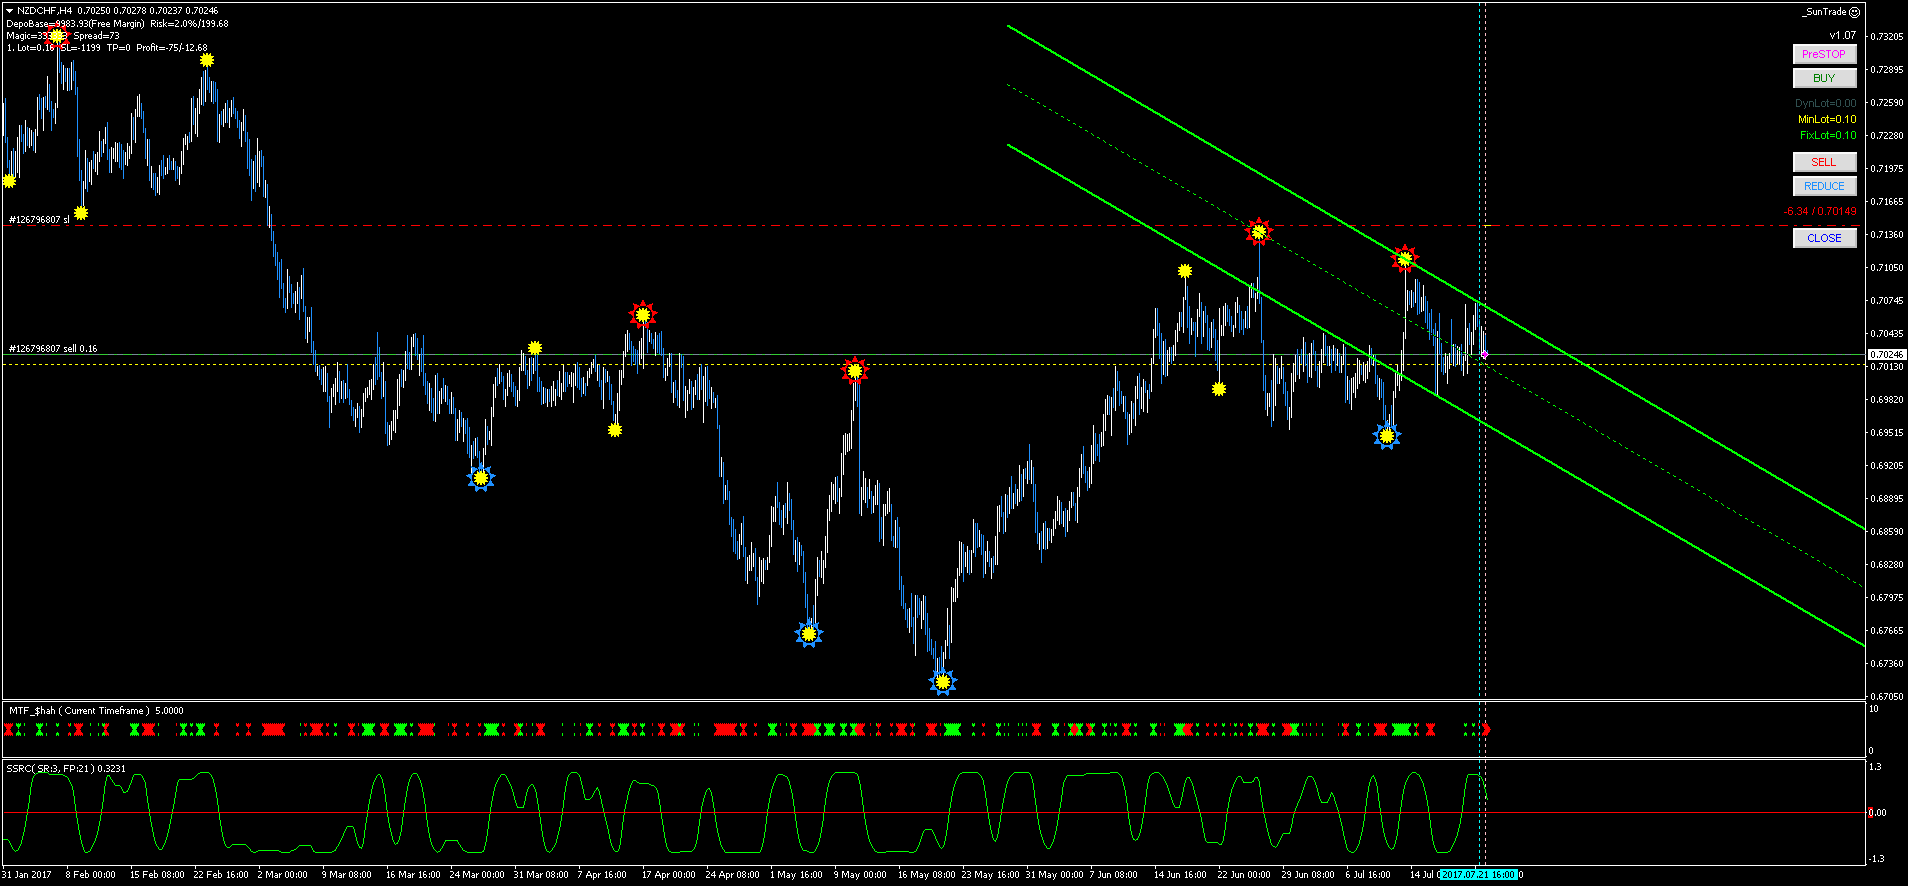This screenshot has height=886, width=1908.
Task: Click the 9 May 00:00 date label
Action: tap(860, 875)
